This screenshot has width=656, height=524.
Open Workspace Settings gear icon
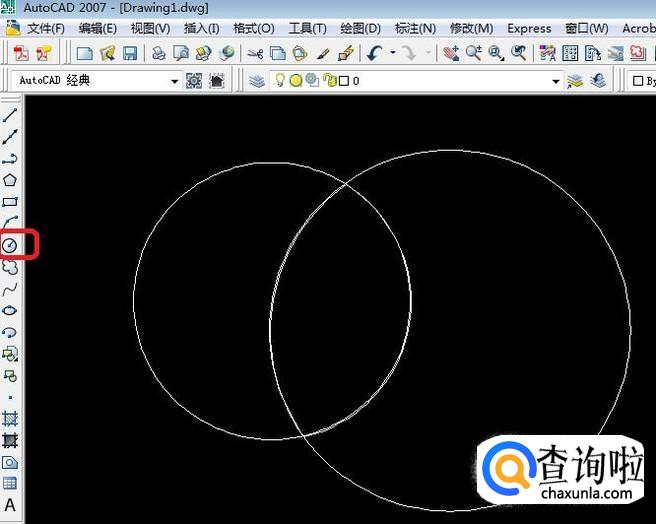194,81
